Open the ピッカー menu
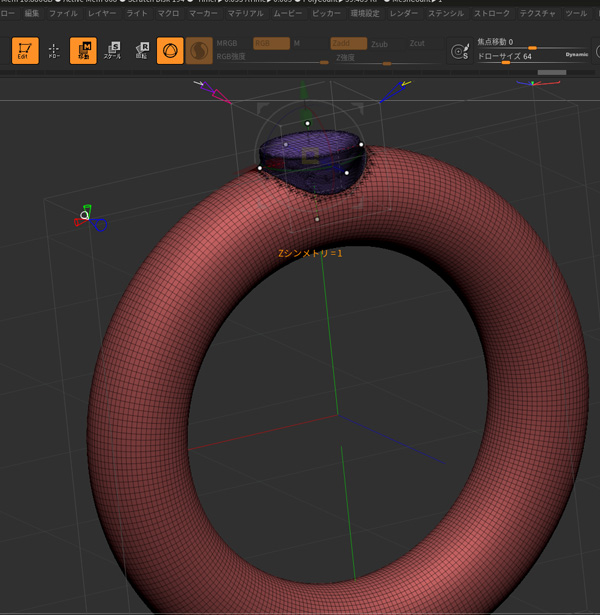Screen dimensions: 600x615 click(326, 14)
